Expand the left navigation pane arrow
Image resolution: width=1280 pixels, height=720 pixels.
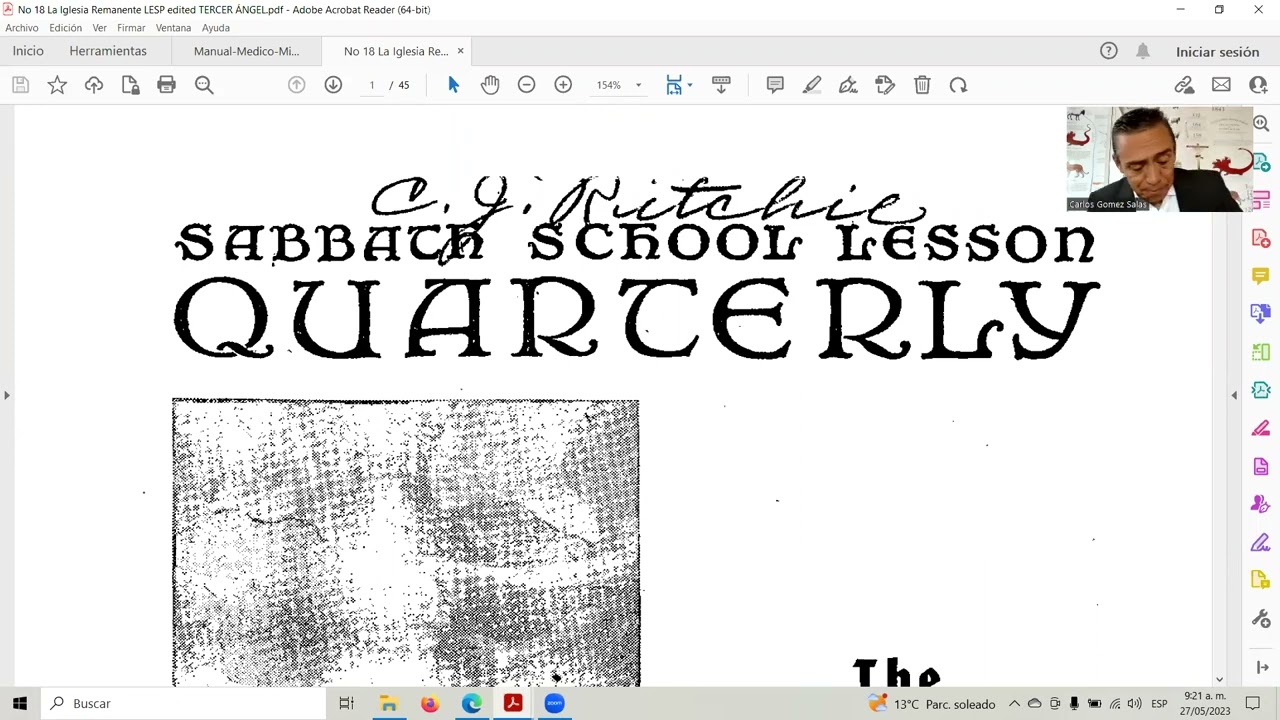[7, 395]
